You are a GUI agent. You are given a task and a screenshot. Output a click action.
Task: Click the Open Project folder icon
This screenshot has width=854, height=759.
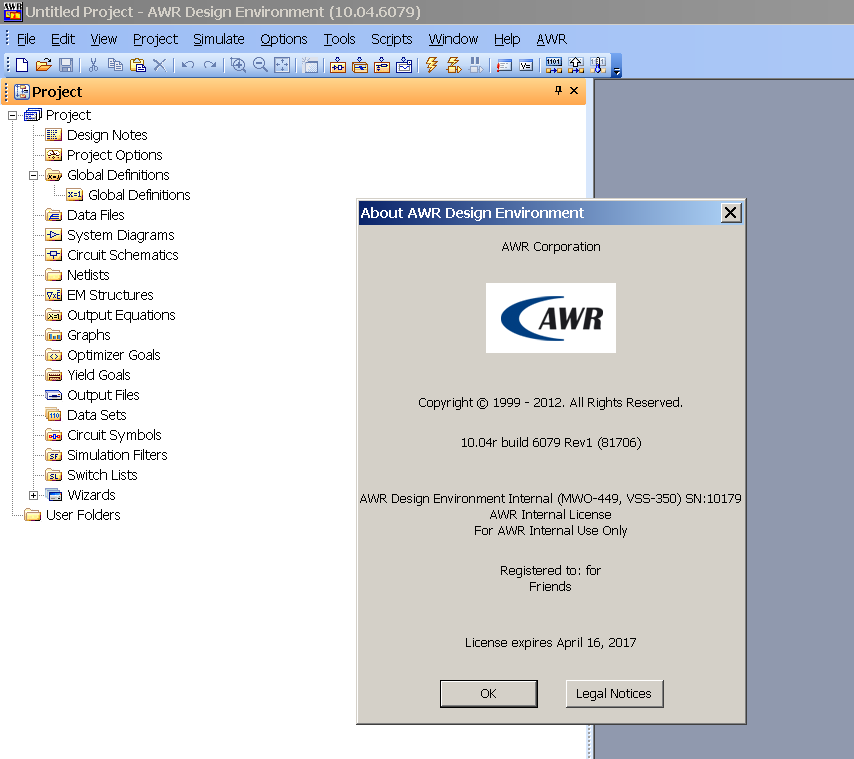click(44, 65)
